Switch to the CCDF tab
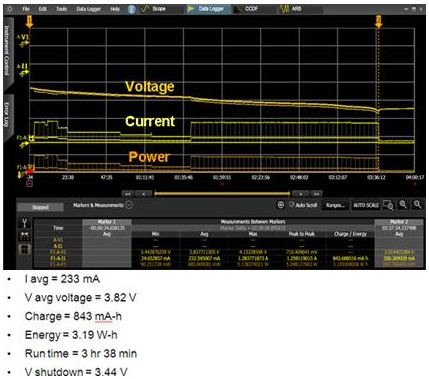Viewport: 429px width, 379px height. [248, 9]
